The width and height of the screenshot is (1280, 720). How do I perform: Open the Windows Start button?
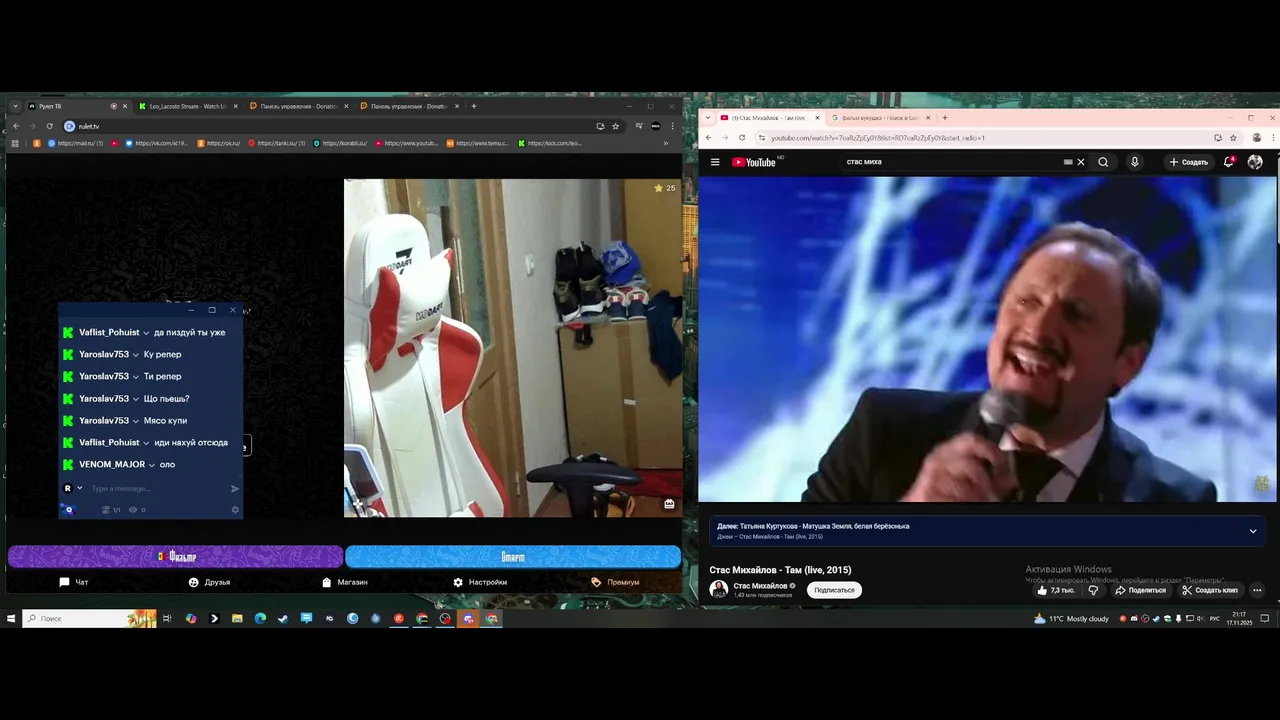[x=11, y=619]
